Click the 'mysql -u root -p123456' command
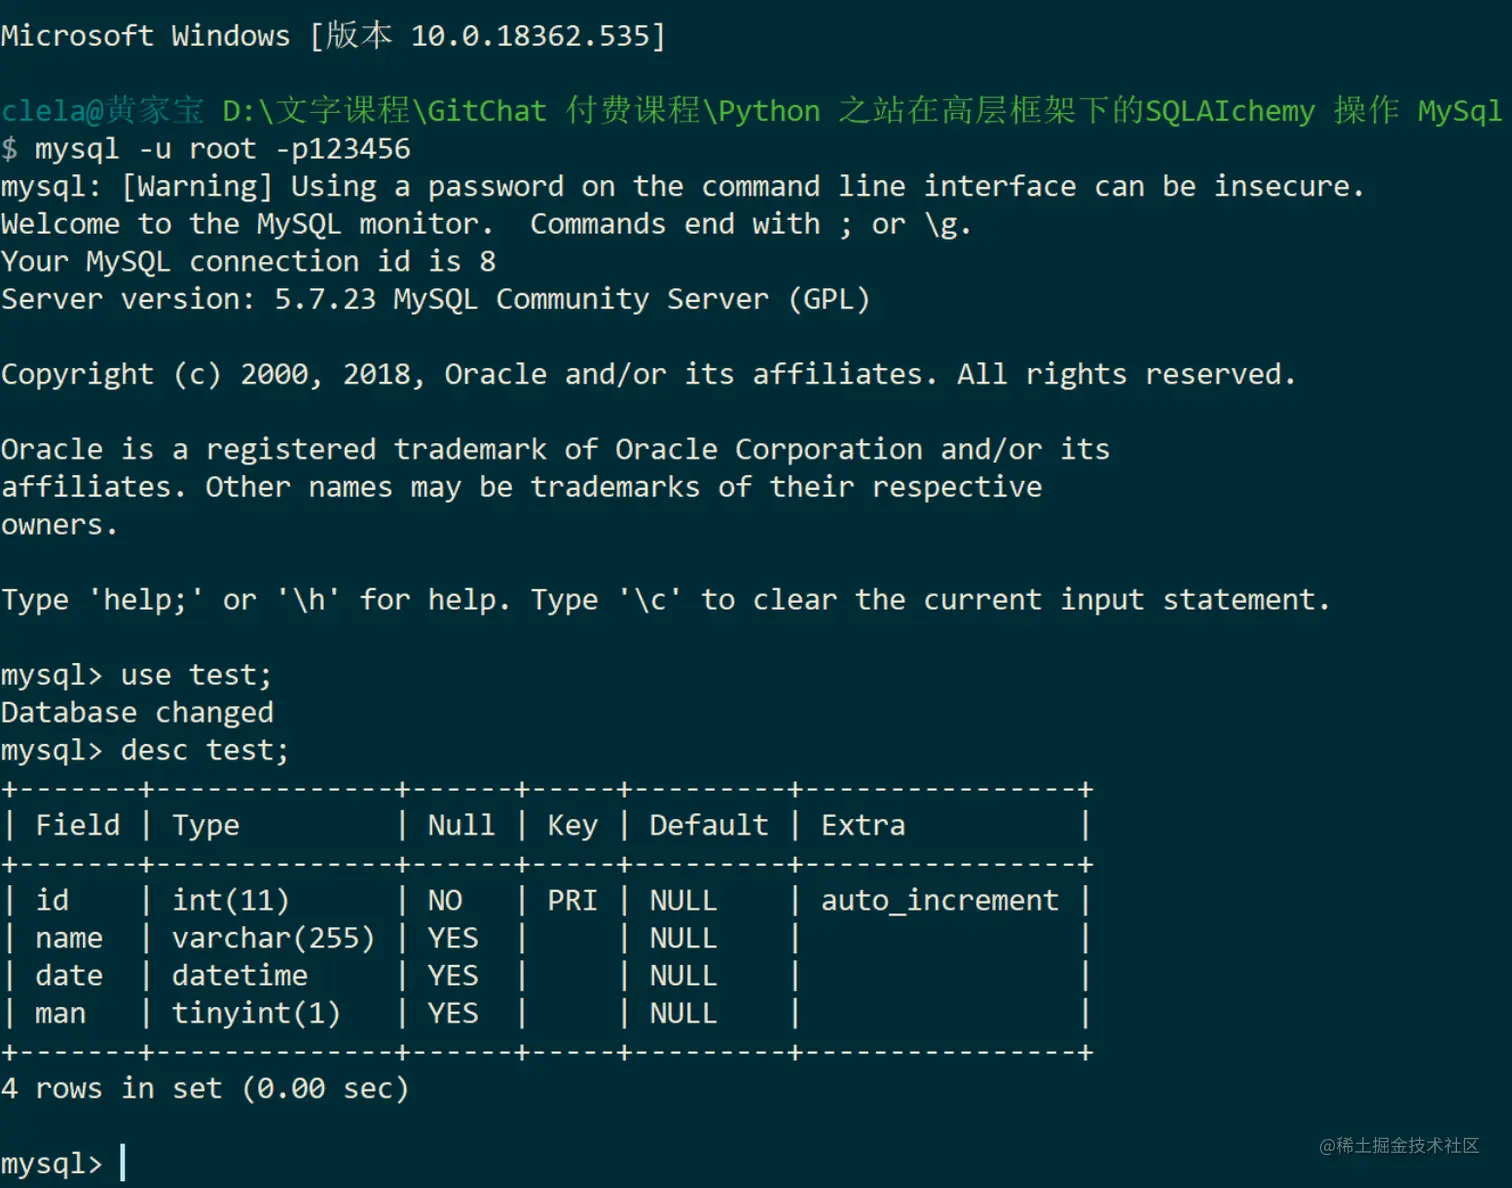1512x1188 pixels. click(x=222, y=149)
